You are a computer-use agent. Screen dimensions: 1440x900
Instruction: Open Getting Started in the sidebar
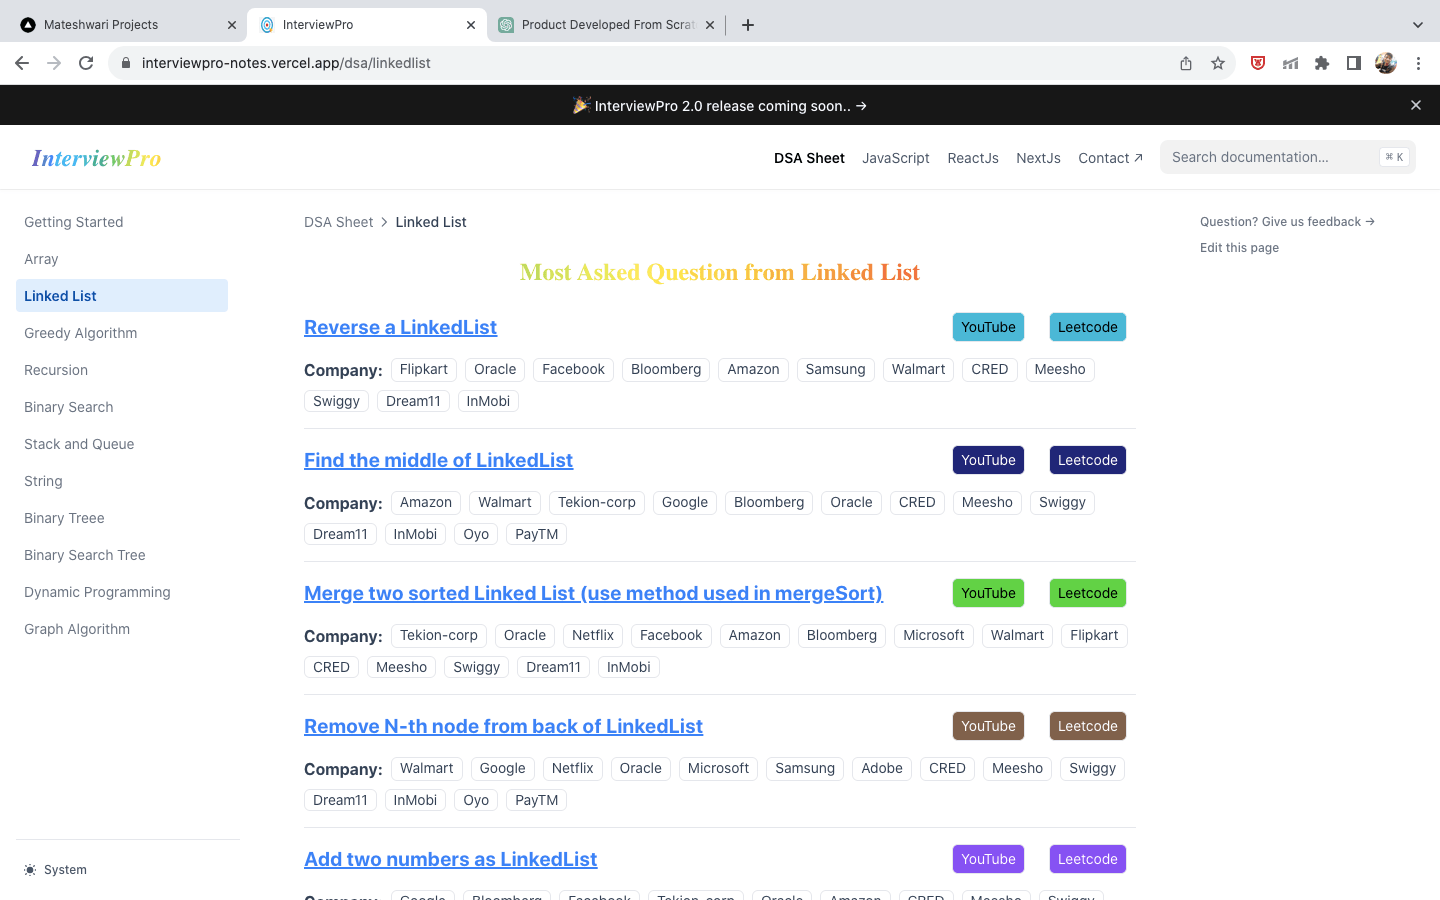122,222
